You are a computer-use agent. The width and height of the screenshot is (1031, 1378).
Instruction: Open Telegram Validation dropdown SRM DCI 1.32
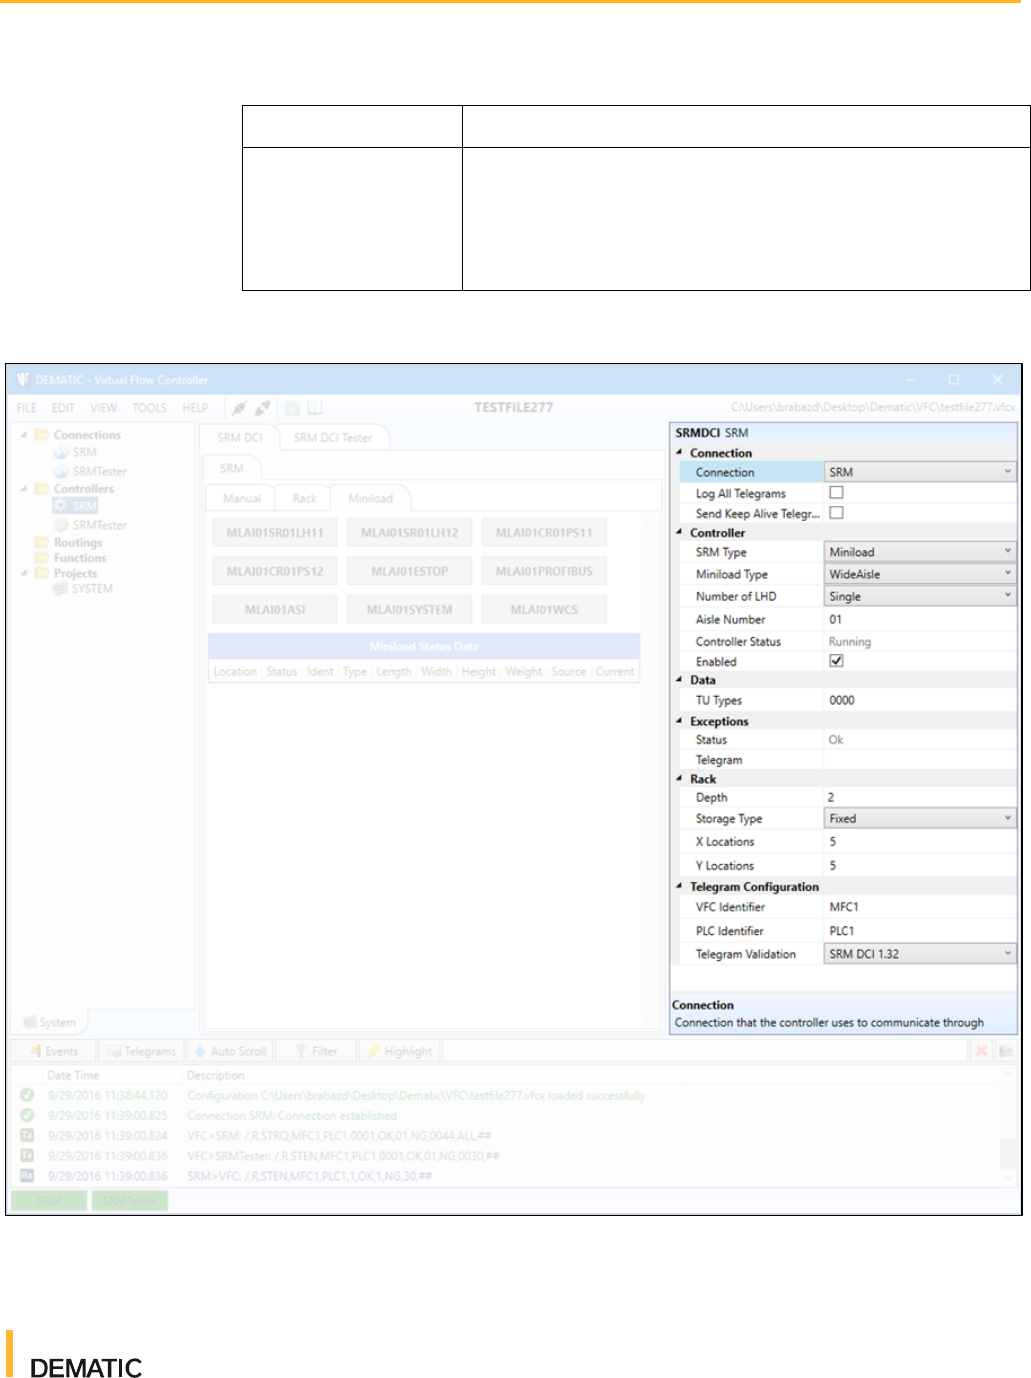[x=920, y=954]
